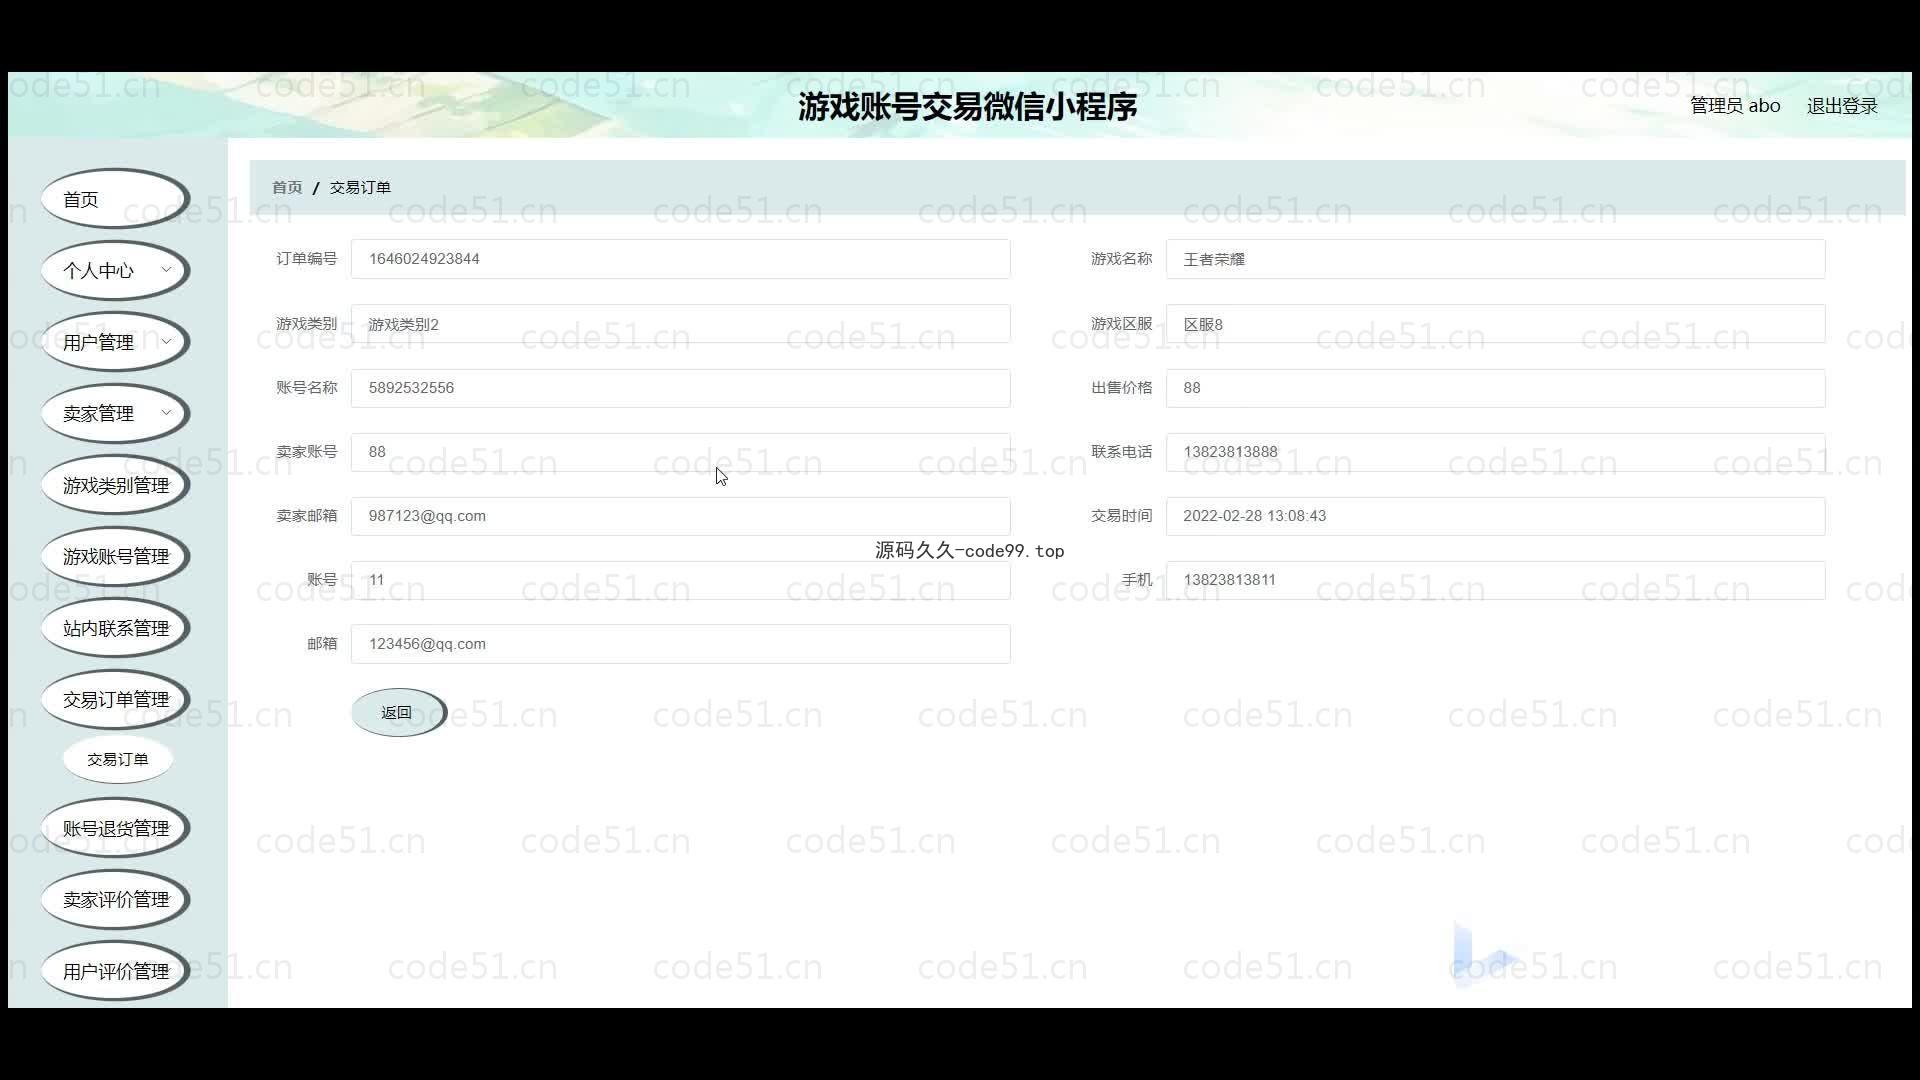The image size is (1920, 1080).
Task: Expand the 卖家管理 menu chevron
Action: pyautogui.click(x=166, y=413)
